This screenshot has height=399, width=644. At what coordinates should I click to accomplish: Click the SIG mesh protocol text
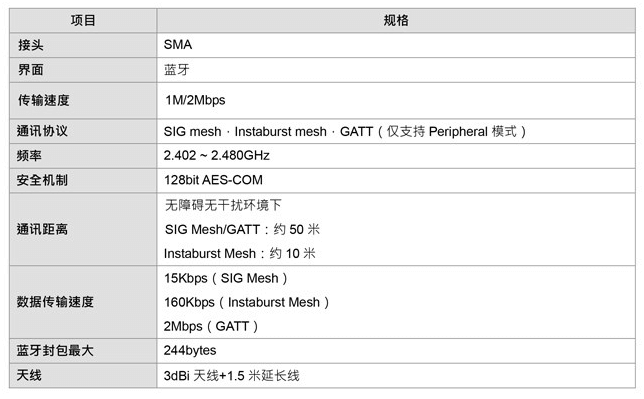click(192, 131)
